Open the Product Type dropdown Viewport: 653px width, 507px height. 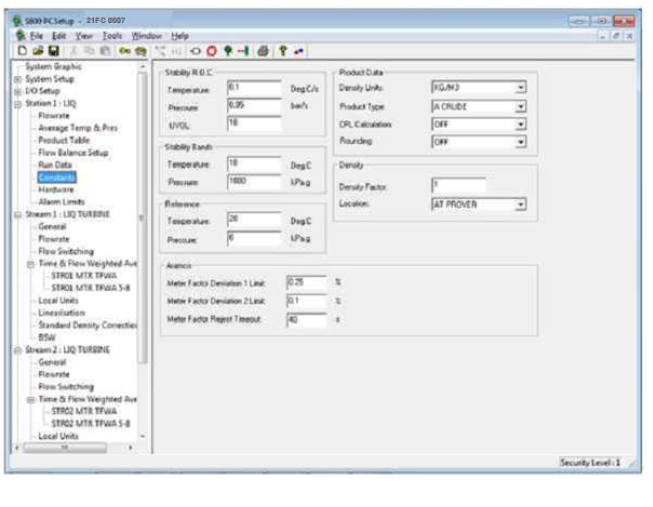click(x=521, y=107)
